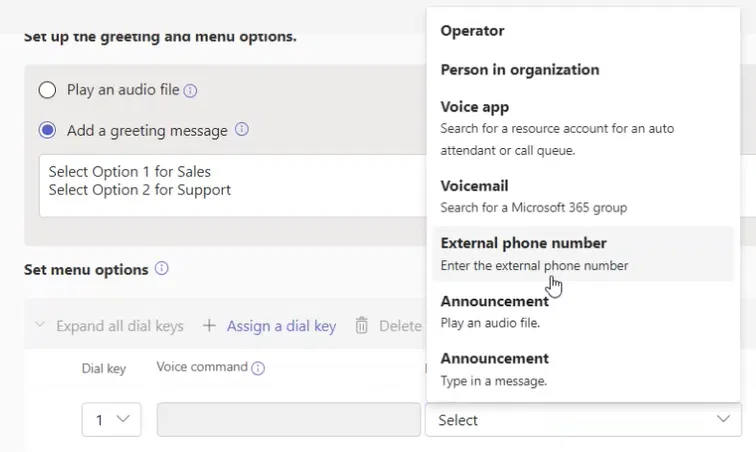Choose Person in organization option
This screenshot has height=452, width=756.
click(x=520, y=70)
